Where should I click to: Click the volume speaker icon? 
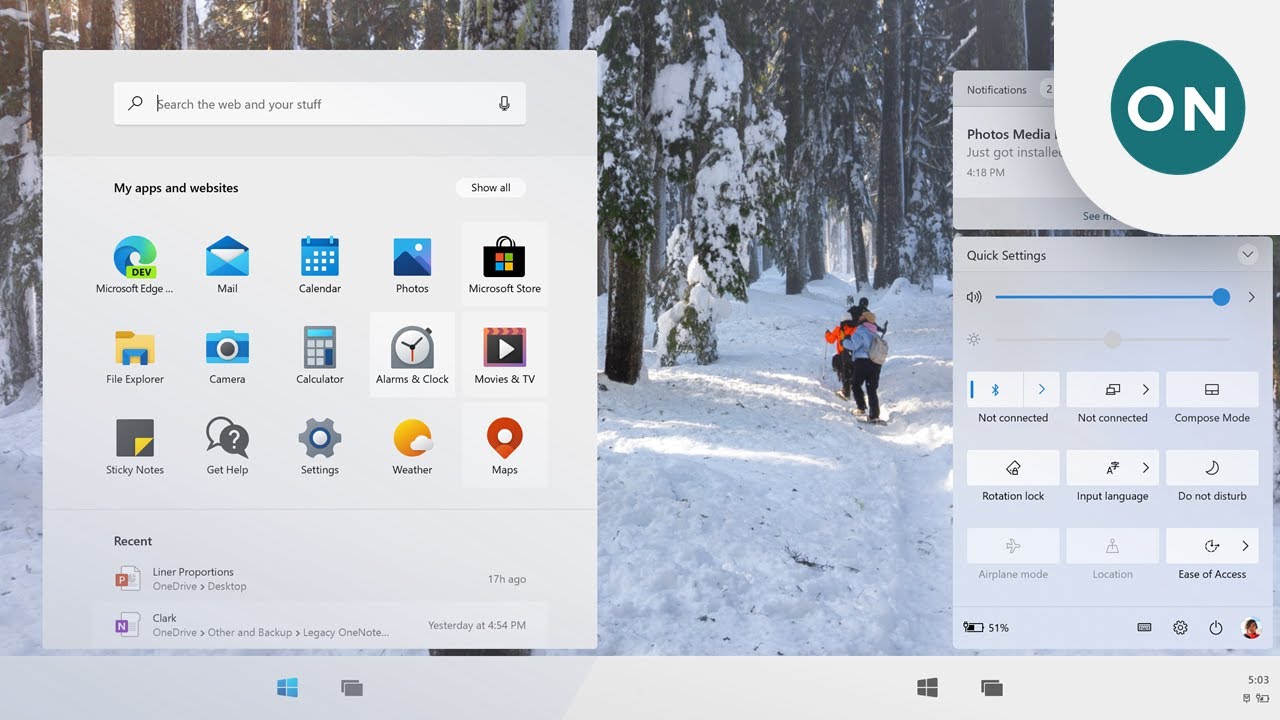tap(974, 297)
